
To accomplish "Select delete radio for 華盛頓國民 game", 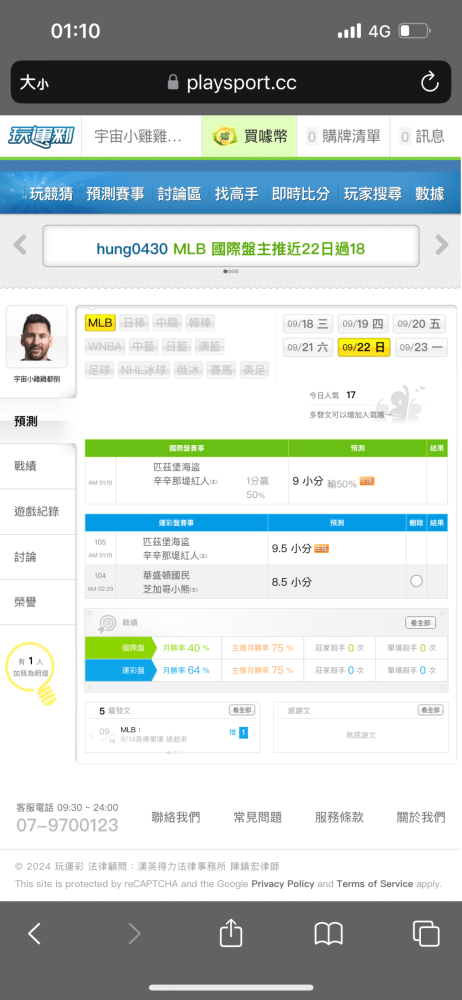I will (416, 581).
